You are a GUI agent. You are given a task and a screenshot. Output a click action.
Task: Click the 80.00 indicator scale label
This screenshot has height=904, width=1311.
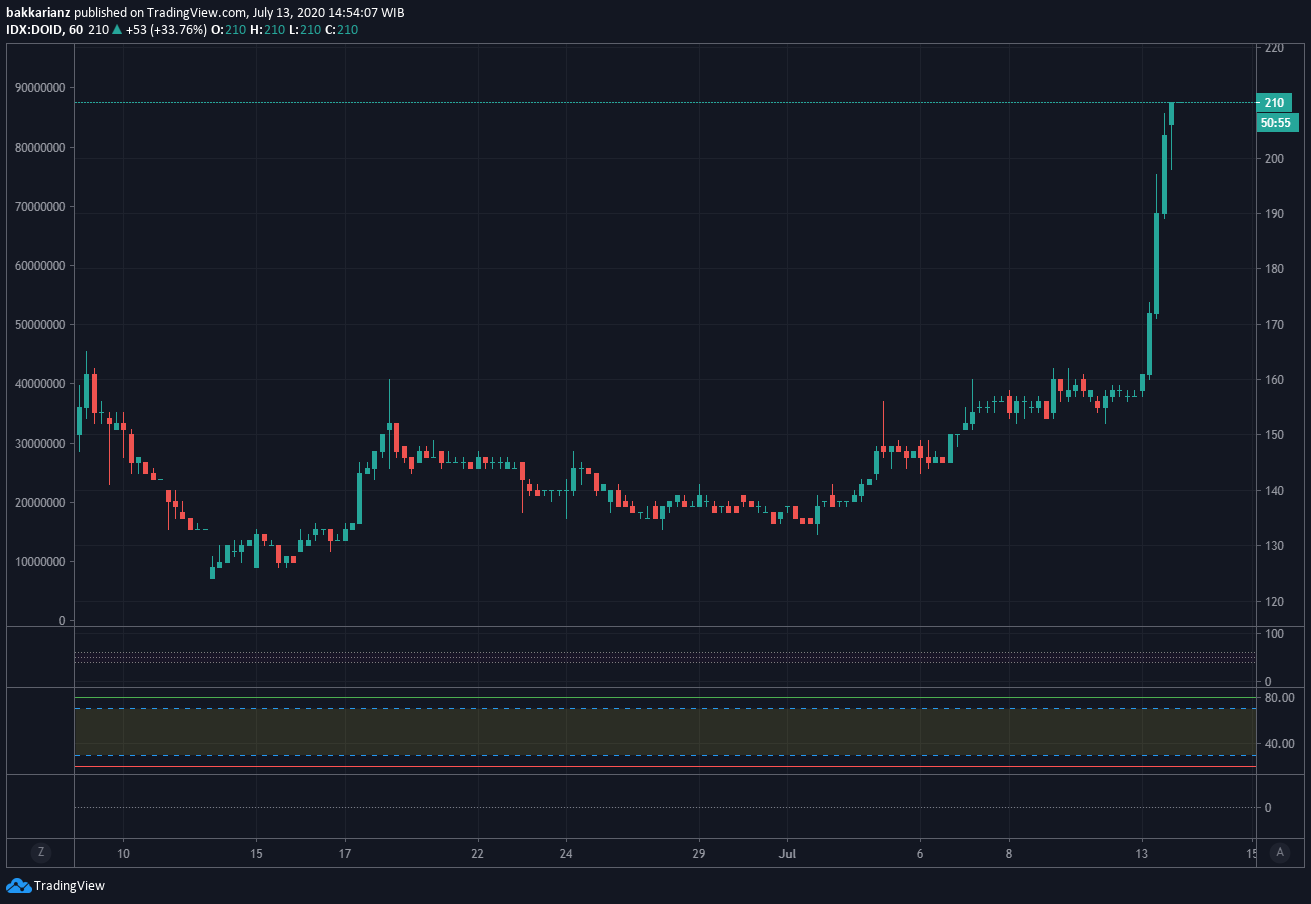click(1279, 697)
